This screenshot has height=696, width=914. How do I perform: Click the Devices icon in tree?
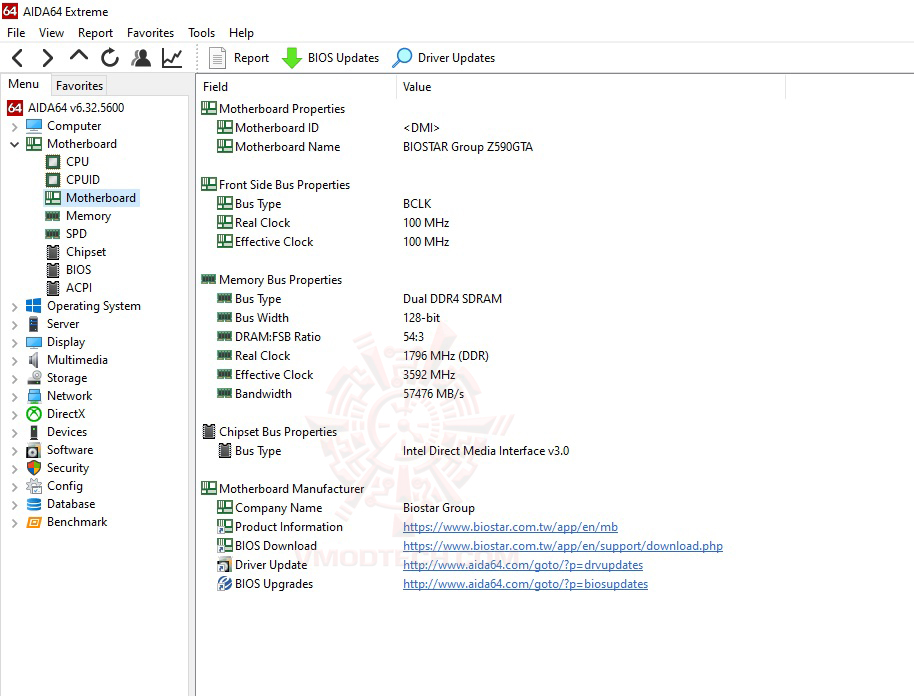34,432
